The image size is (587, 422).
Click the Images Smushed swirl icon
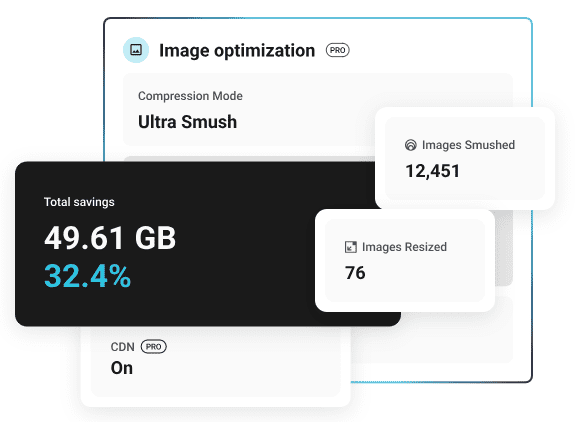point(411,145)
